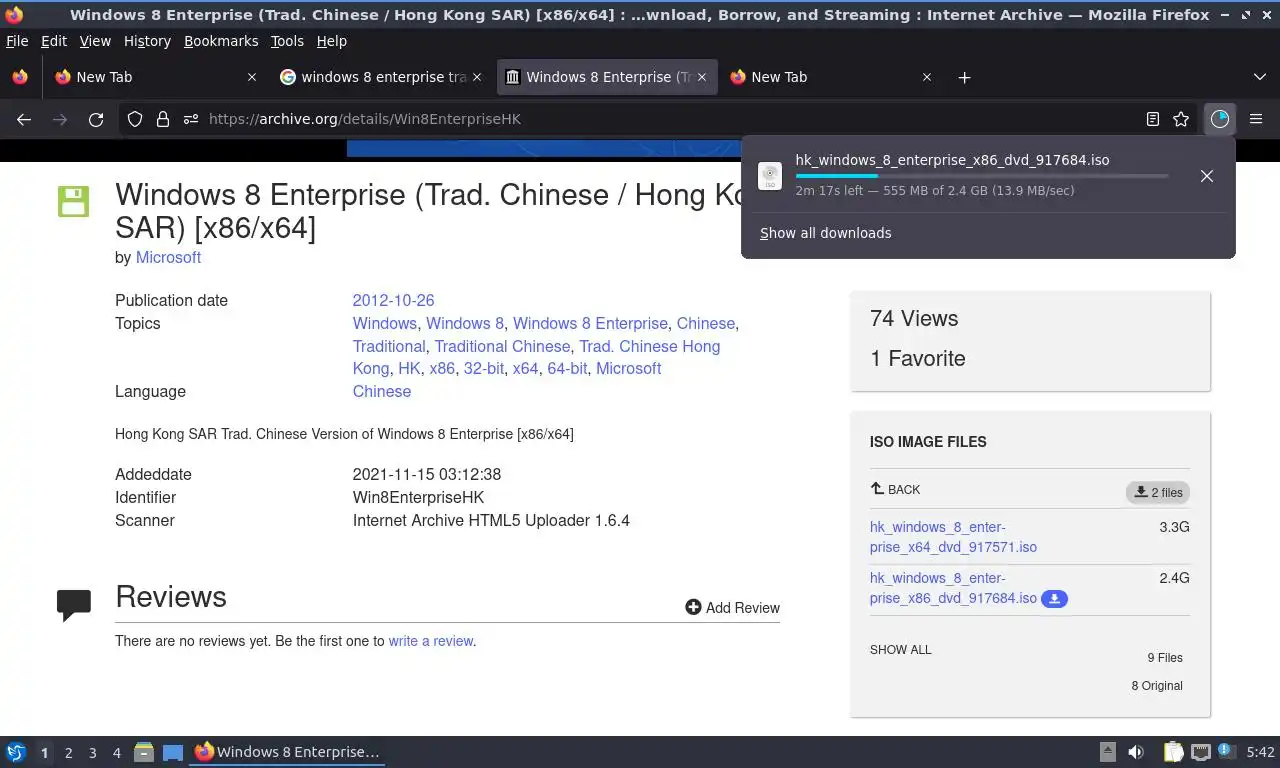
Task: Open the 64-bit topic link
Action: coord(567,368)
